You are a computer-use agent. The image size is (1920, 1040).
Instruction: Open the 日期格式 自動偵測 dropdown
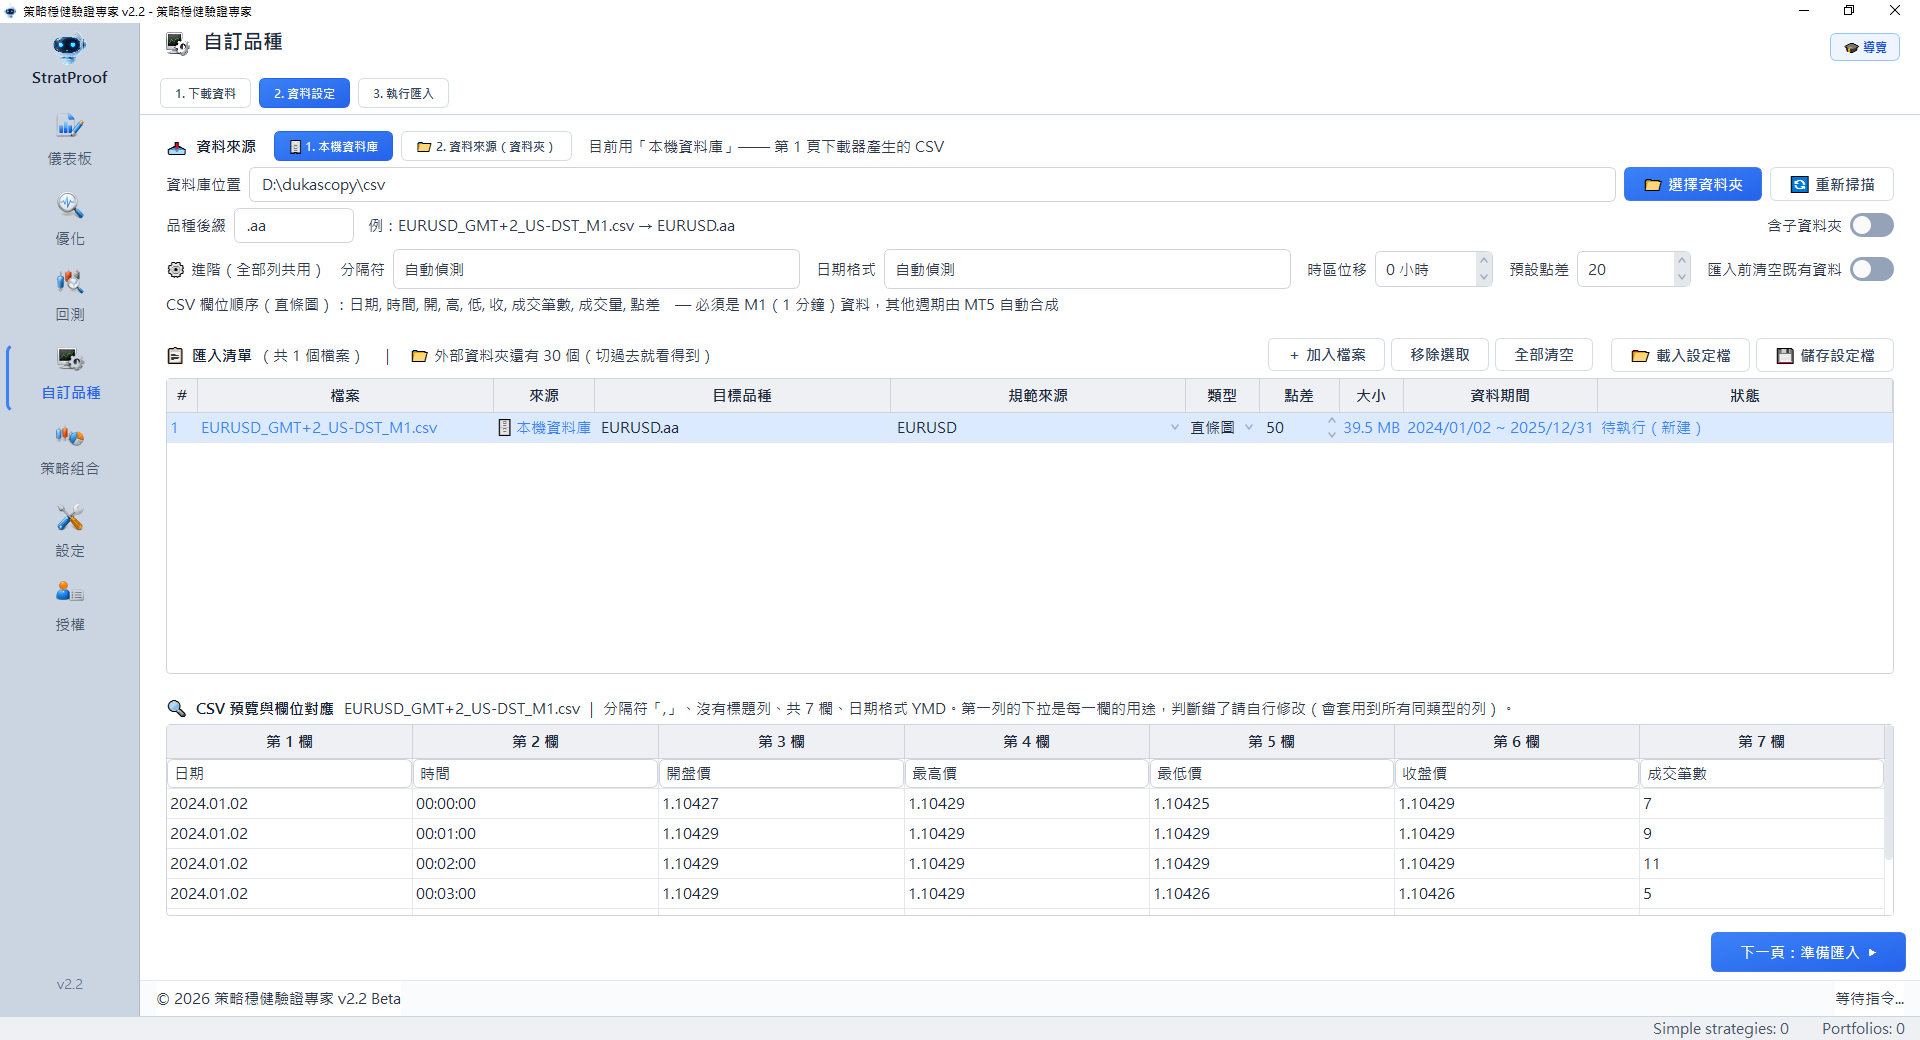tap(1087, 270)
